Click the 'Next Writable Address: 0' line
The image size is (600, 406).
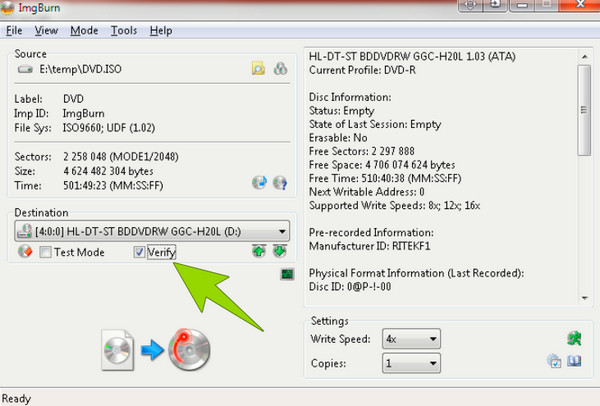point(367,192)
